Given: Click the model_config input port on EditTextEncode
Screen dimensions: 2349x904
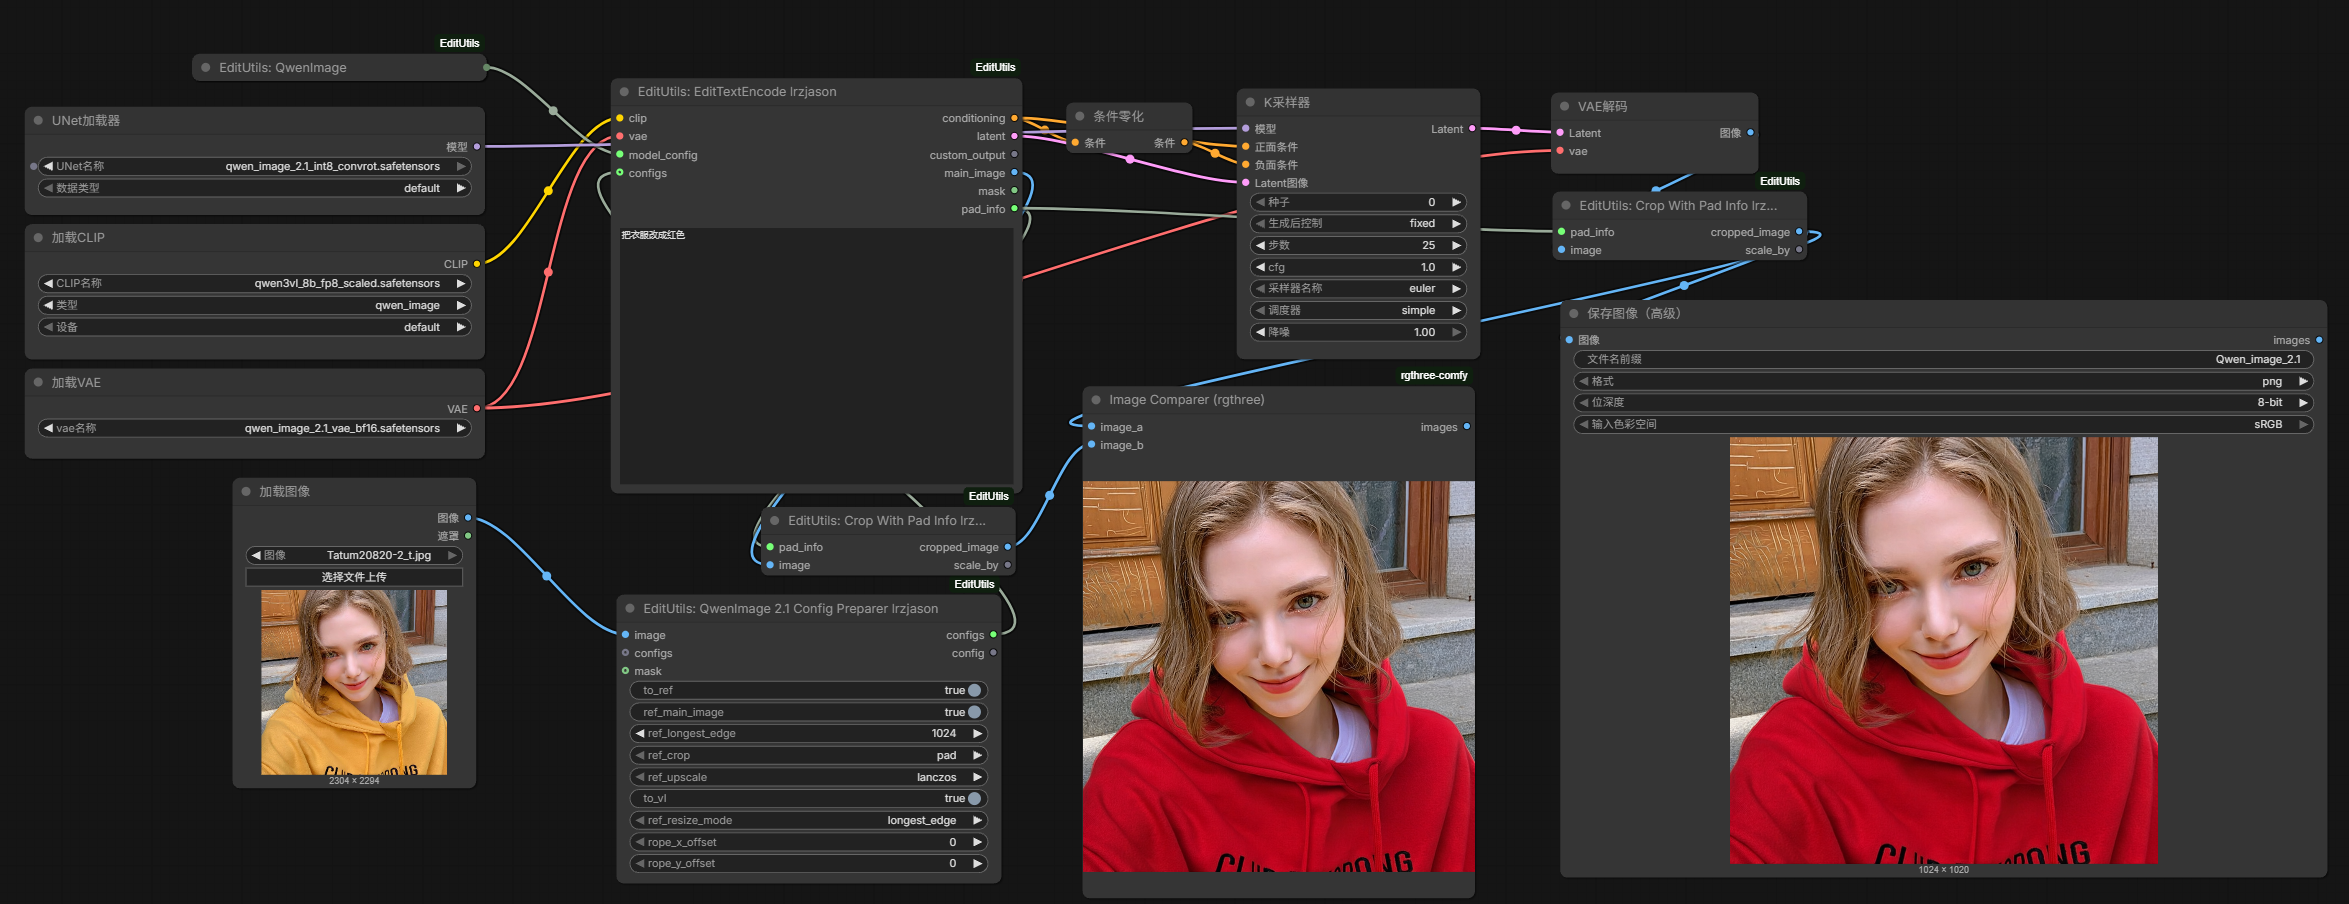Looking at the screenshot, I should [620, 155].
